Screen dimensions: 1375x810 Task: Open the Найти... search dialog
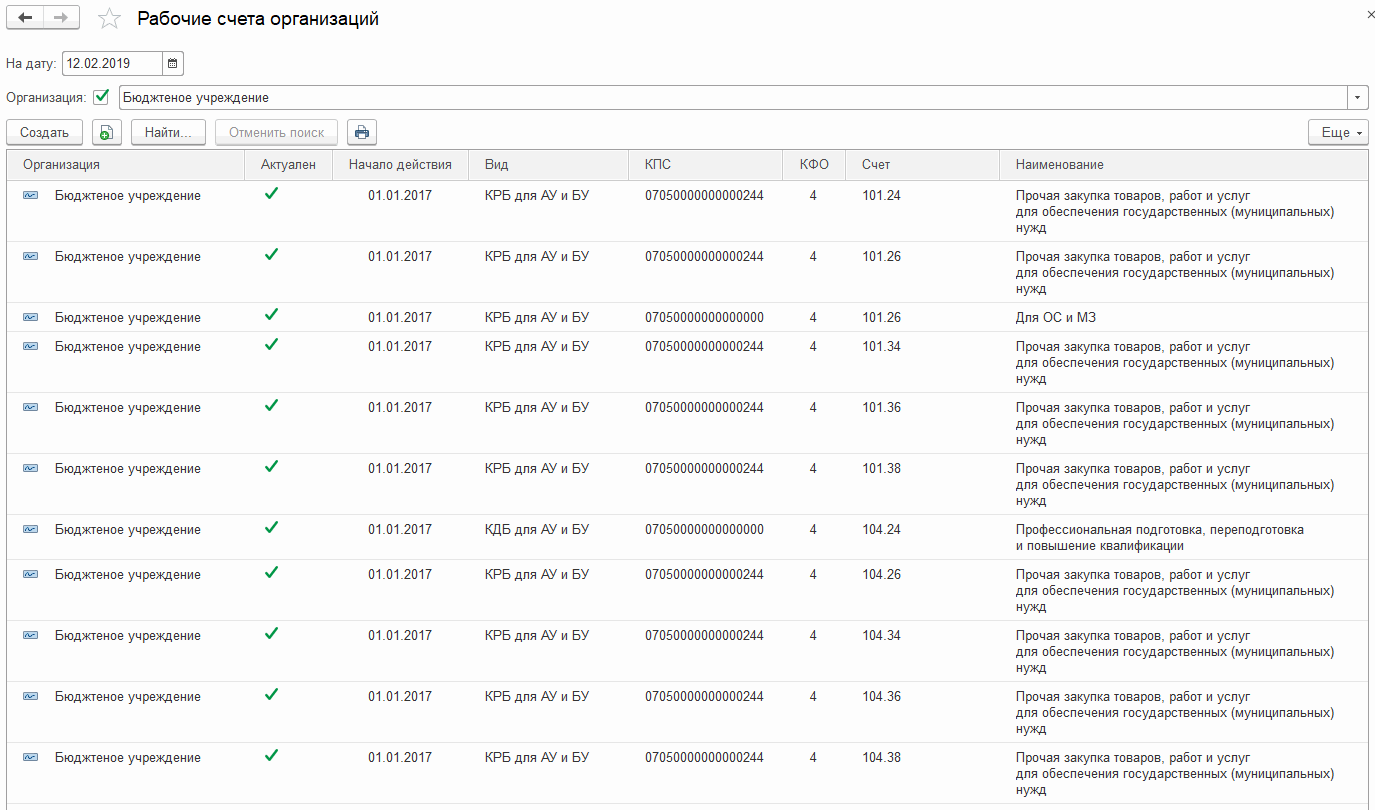[168, 132]
